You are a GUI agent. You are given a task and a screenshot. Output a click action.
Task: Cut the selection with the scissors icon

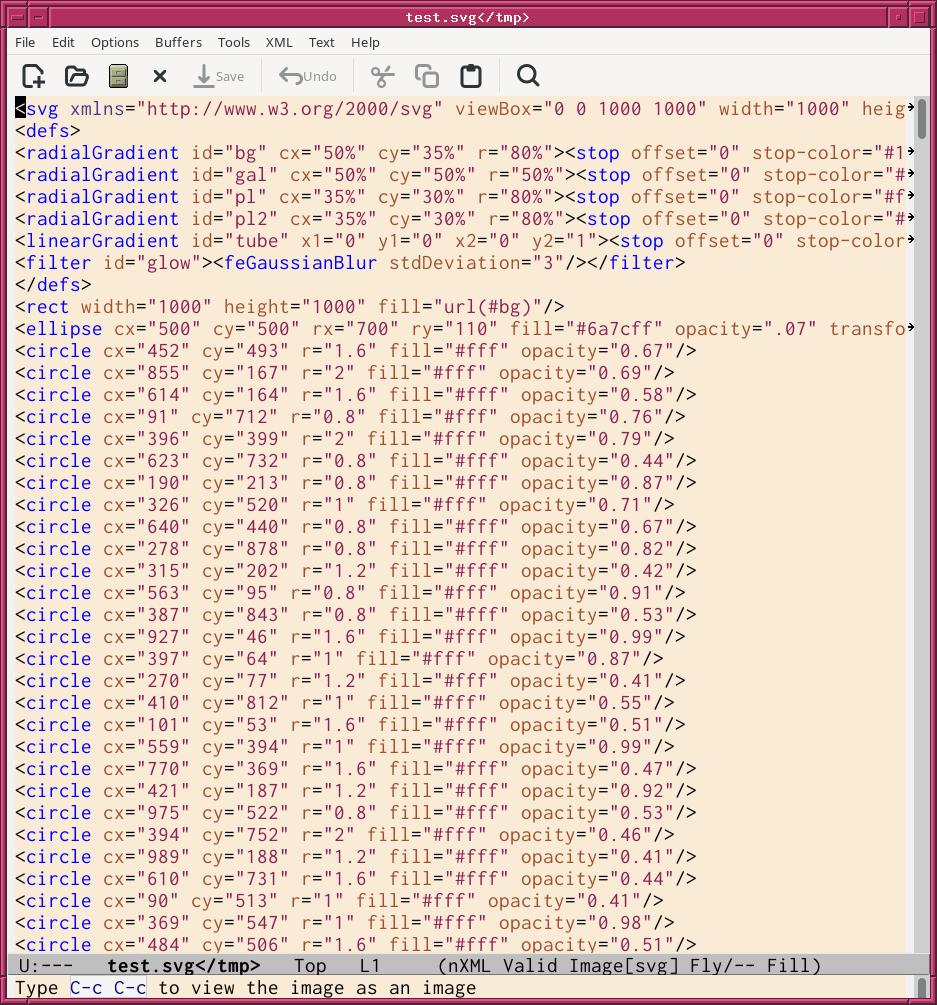pos(383,76)
